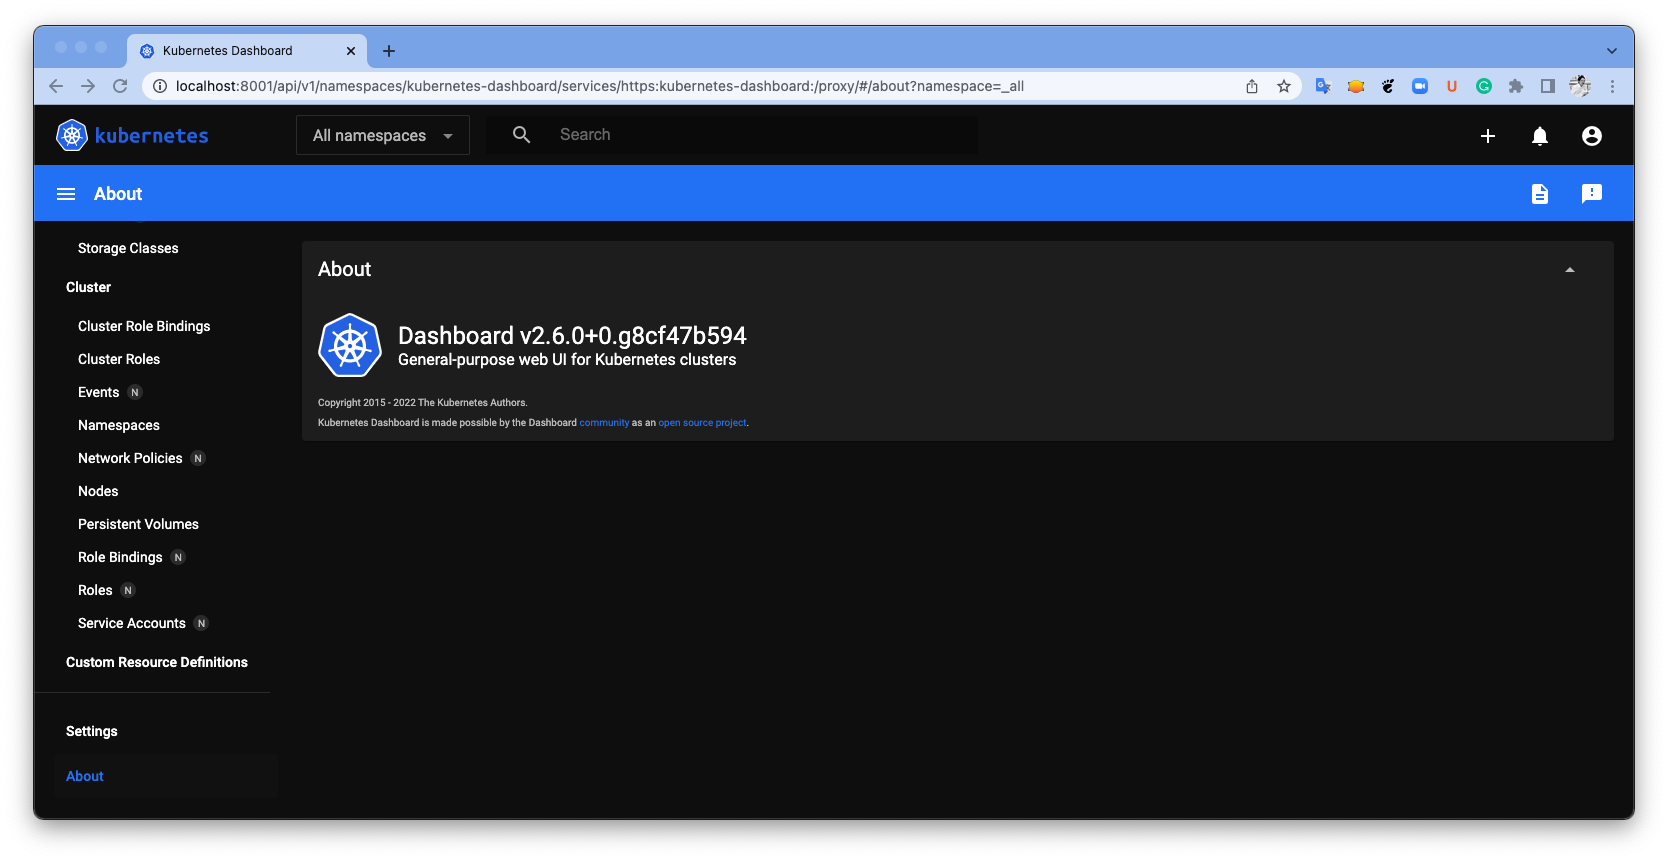The image size is (1668, 861).
Task: Click the Search field
Action: [732, 135]
